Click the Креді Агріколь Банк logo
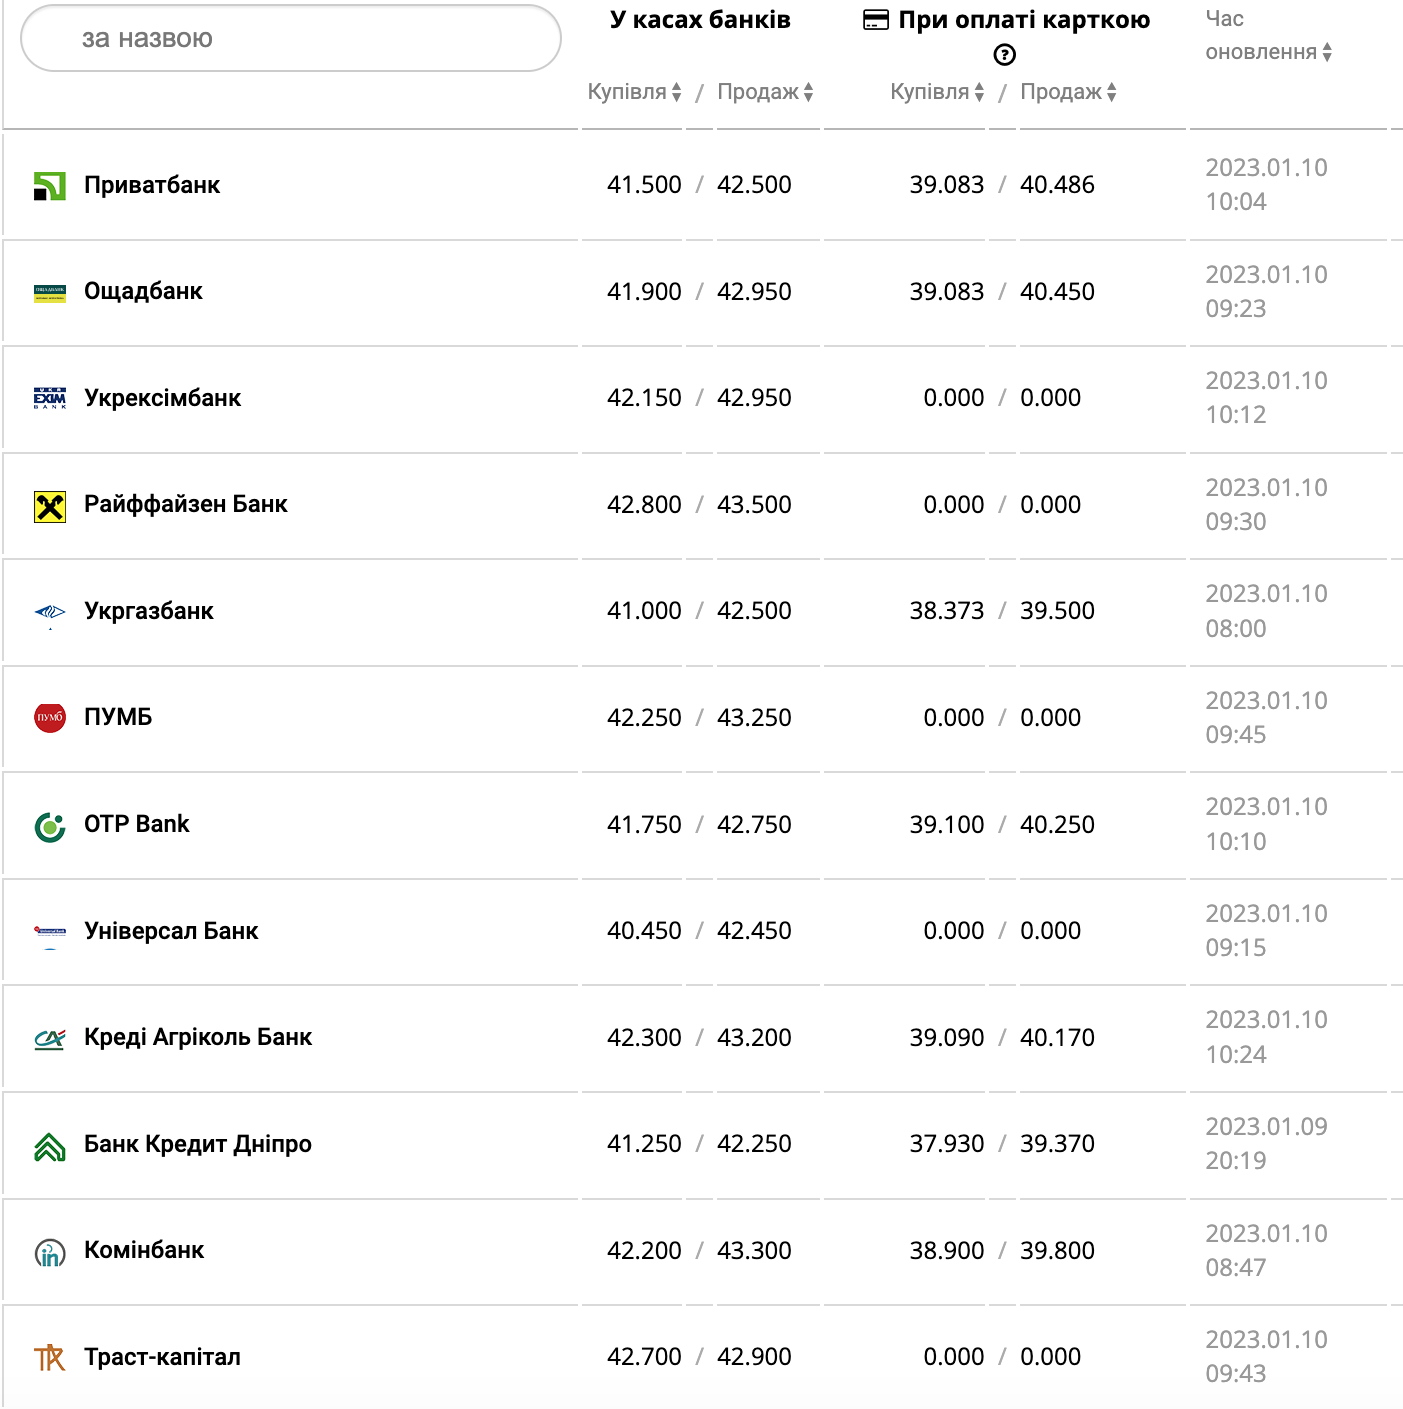The image size is (1403, 1409). [49, 1039]
